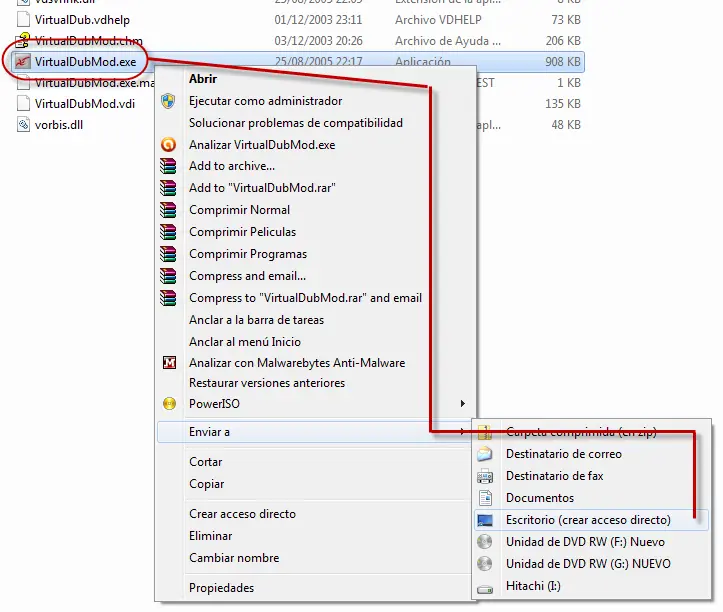
Task: Choose Escritorio (crear acceso directo)
Action: pyautogui.click(x=591, y=520)
